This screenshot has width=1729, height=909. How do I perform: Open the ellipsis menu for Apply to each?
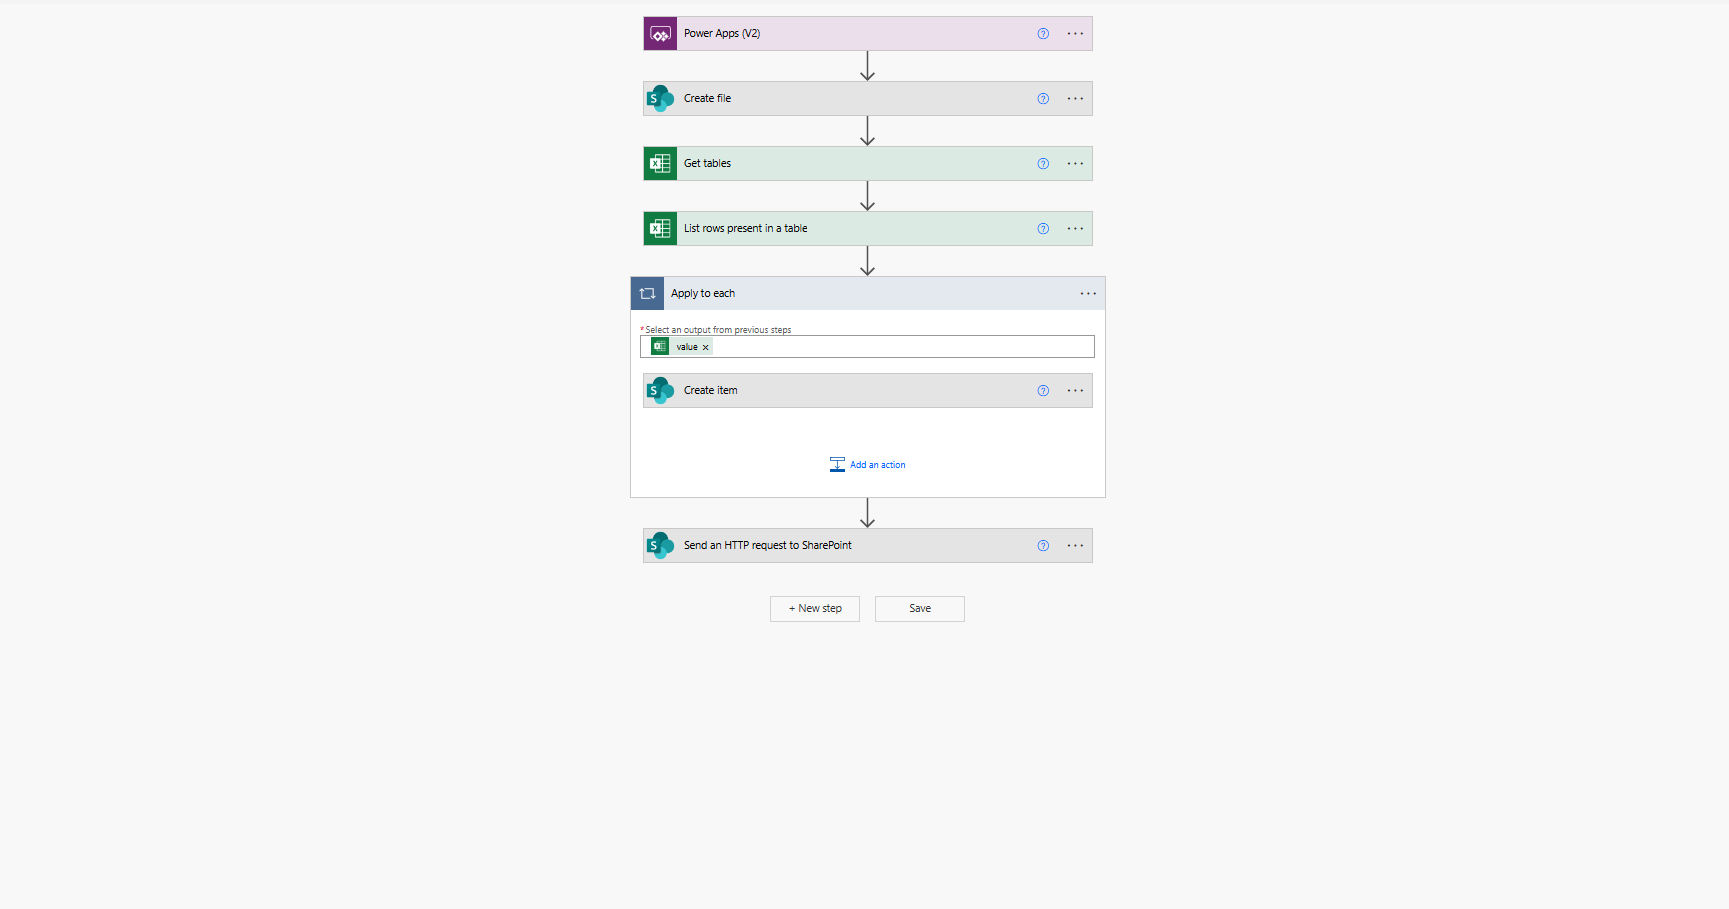(1088, 294)
